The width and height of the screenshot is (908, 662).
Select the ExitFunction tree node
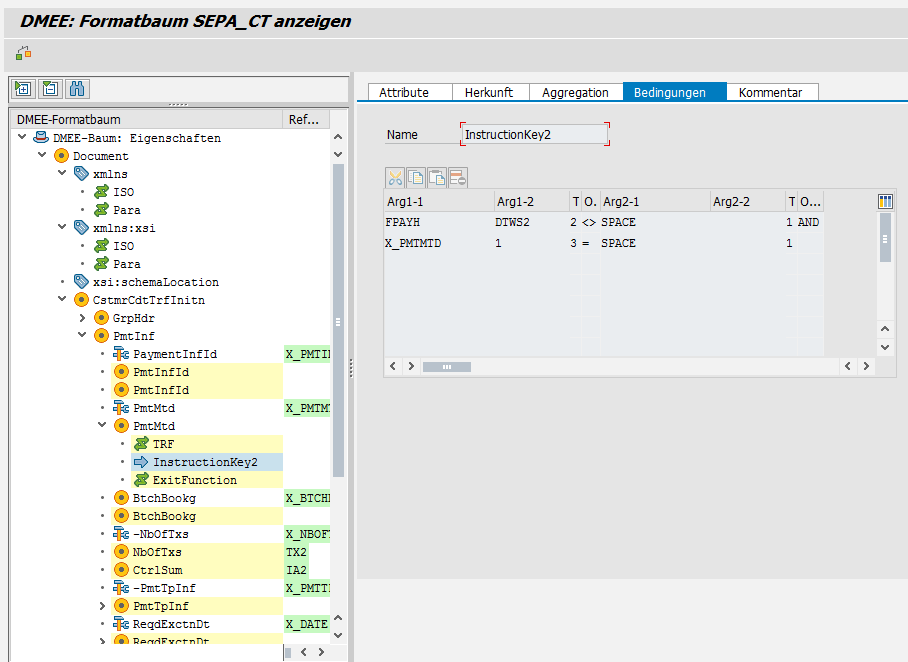[x=194, y=480]
